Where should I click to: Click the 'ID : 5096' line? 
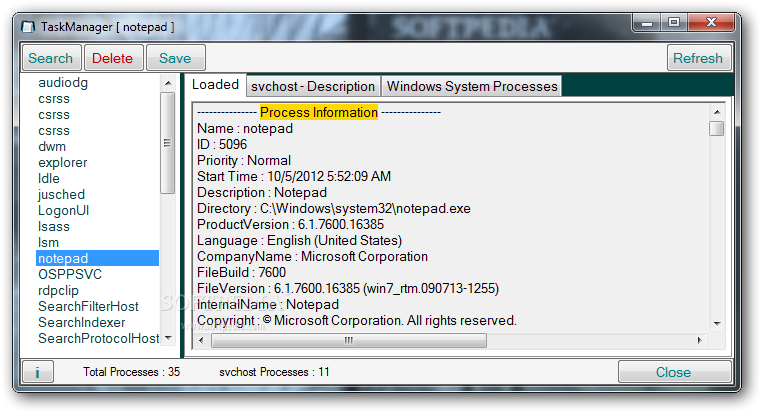point(222,145)
